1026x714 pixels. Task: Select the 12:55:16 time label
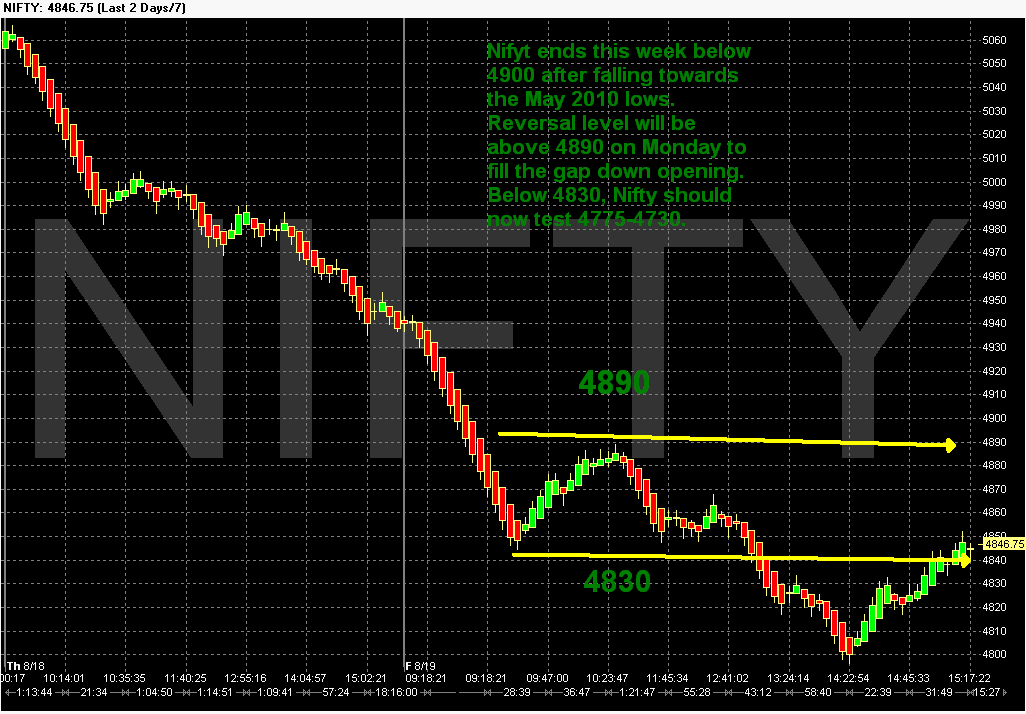(x=245, y=678)
